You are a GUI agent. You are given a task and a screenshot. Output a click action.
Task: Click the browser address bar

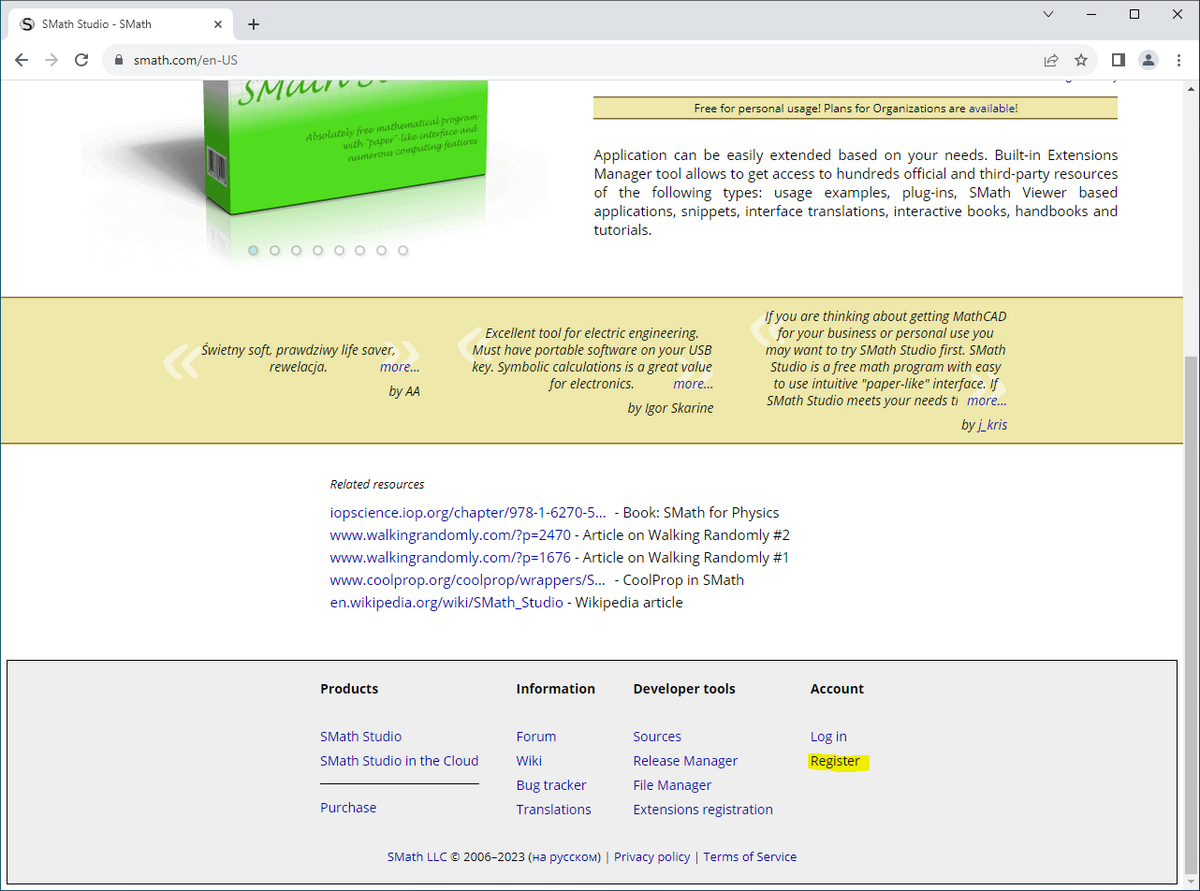tap(400, 59)
